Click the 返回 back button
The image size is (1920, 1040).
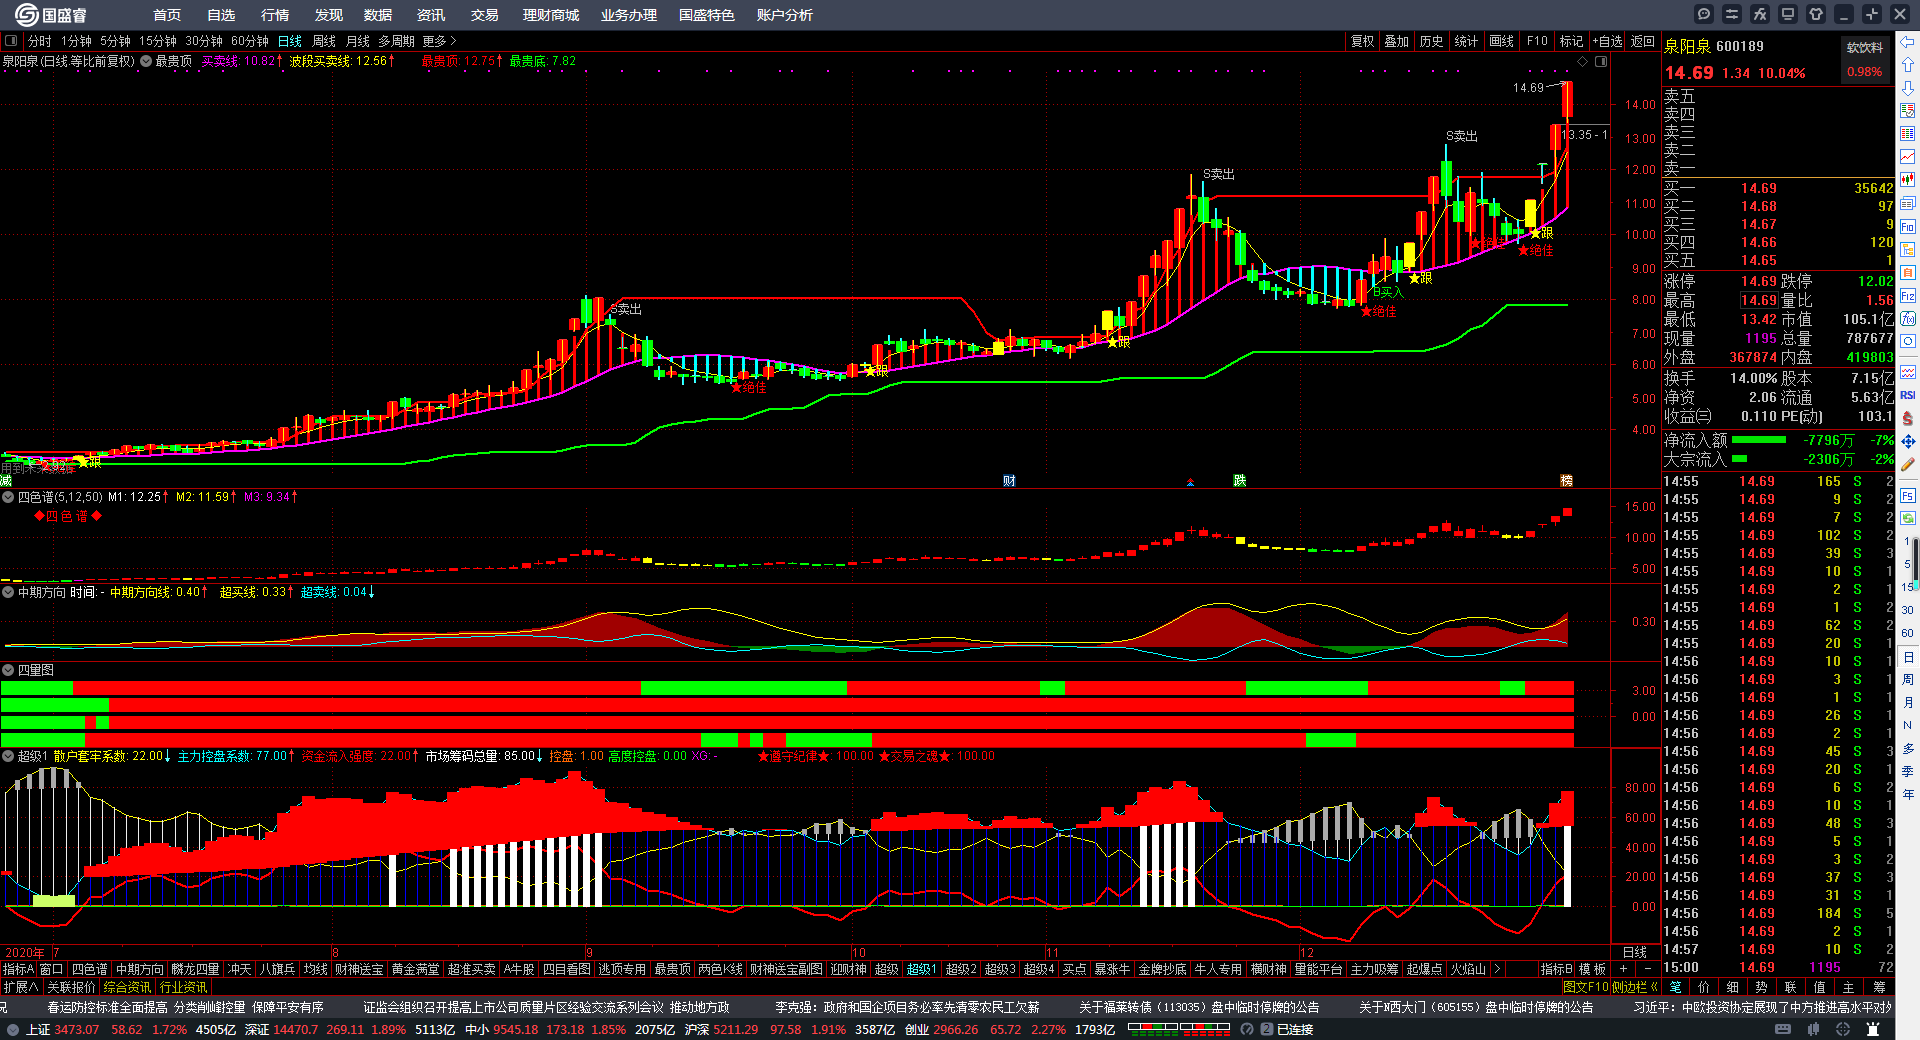[1643, 41]
